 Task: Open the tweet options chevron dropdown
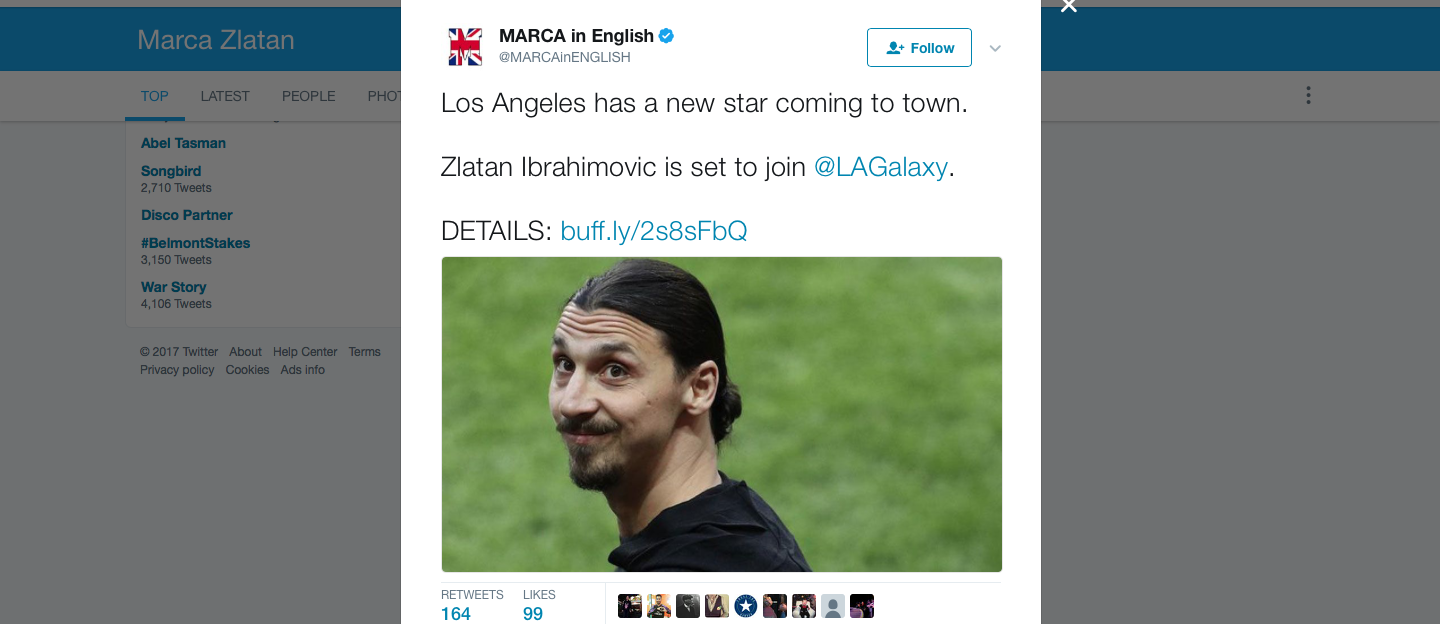coord(995,48)
